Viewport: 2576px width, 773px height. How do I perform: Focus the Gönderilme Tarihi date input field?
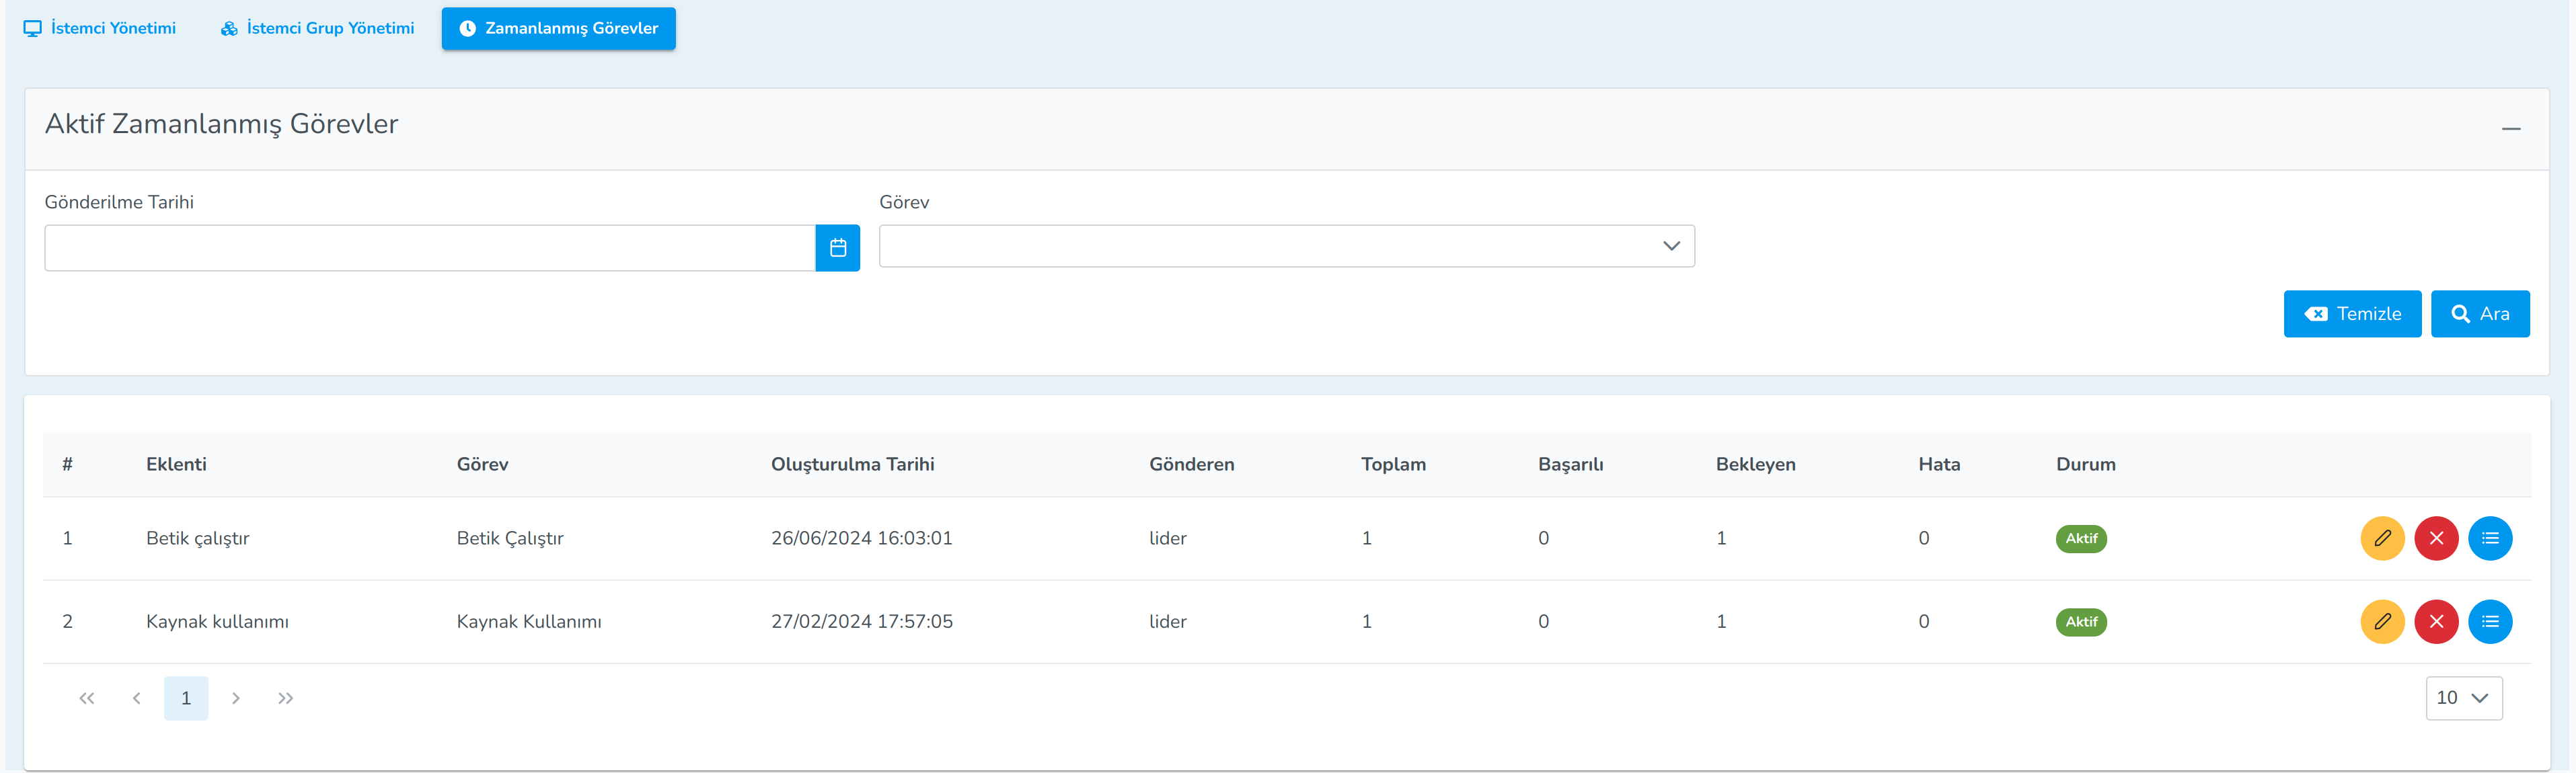tap(429, 247)
